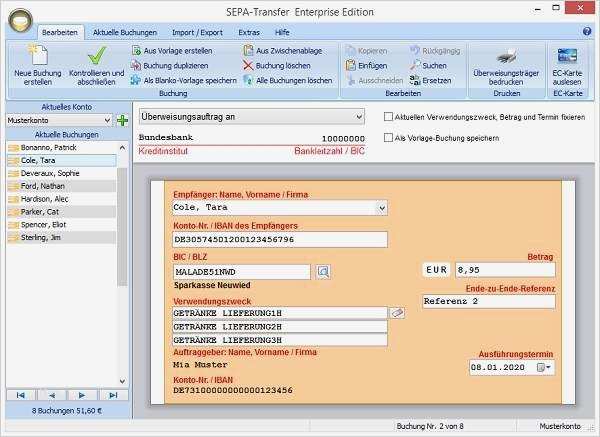The image size is (600, 437).
Task: Click Verwendungszweck line GETRÄNKE LIEFERUNG2H
Action: click(280, 327)
